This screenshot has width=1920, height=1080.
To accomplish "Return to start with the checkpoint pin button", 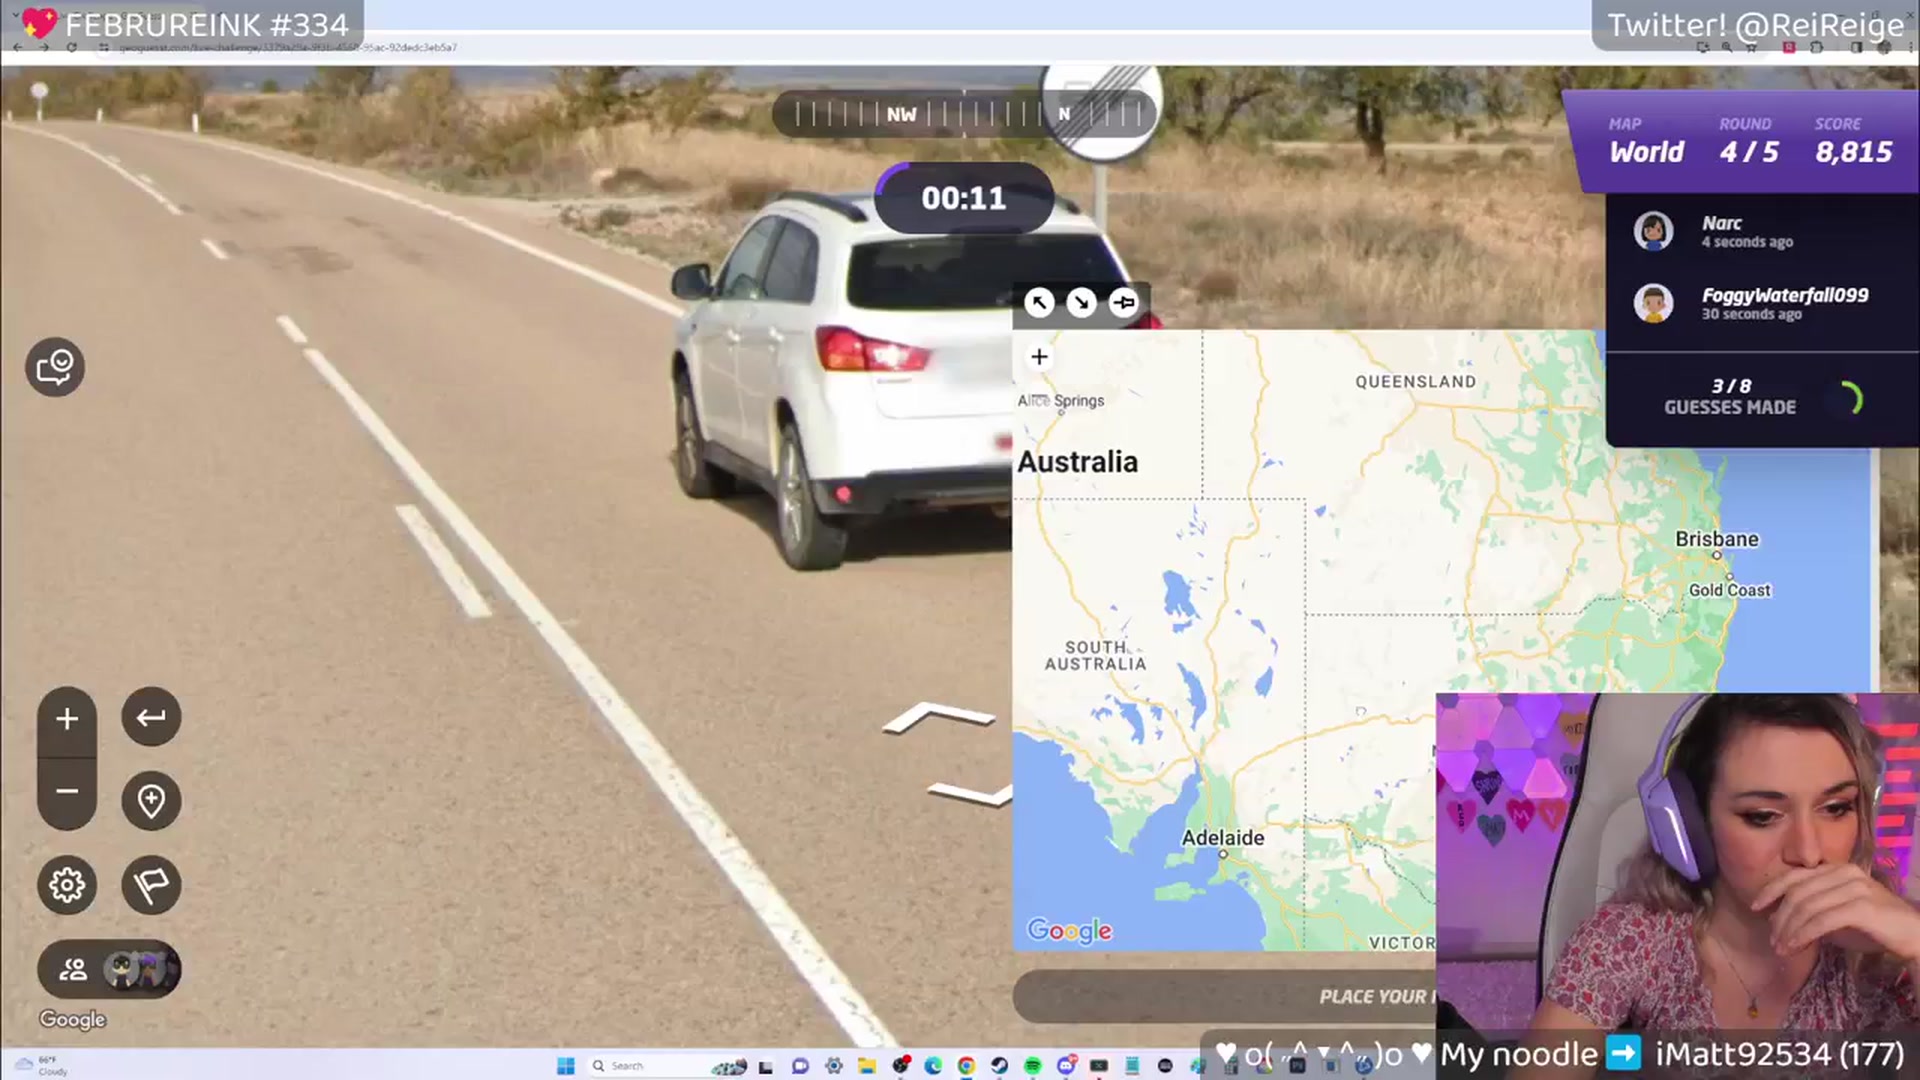I will tap(151, 801).
